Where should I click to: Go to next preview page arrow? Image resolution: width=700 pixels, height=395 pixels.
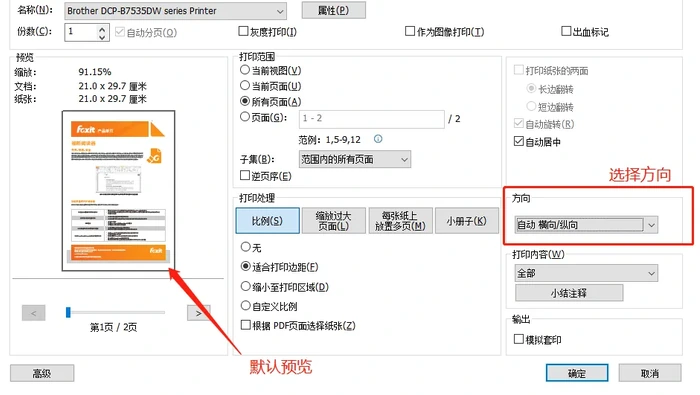[x=199, y=313]
